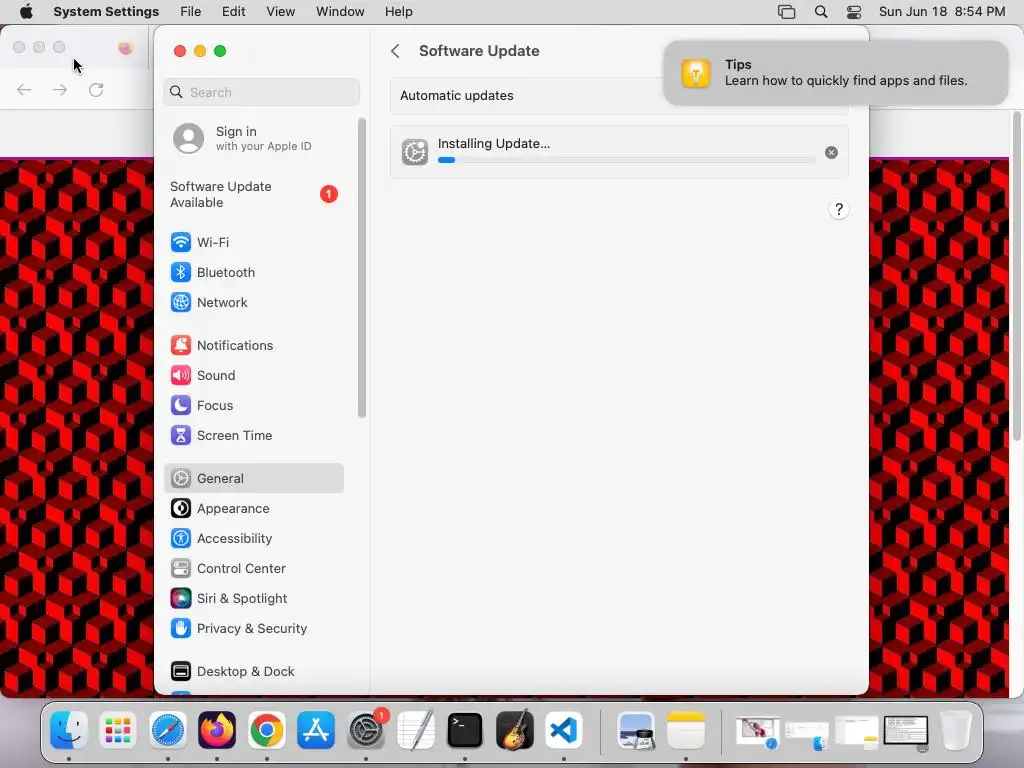The height and width of the screenshot is (768, 1024).
Task: Reload page in background browser window
Action: (x=96, y=90)
